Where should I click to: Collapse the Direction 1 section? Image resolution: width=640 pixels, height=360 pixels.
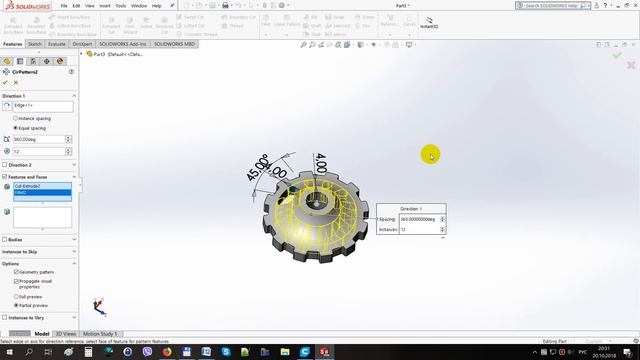74,96
